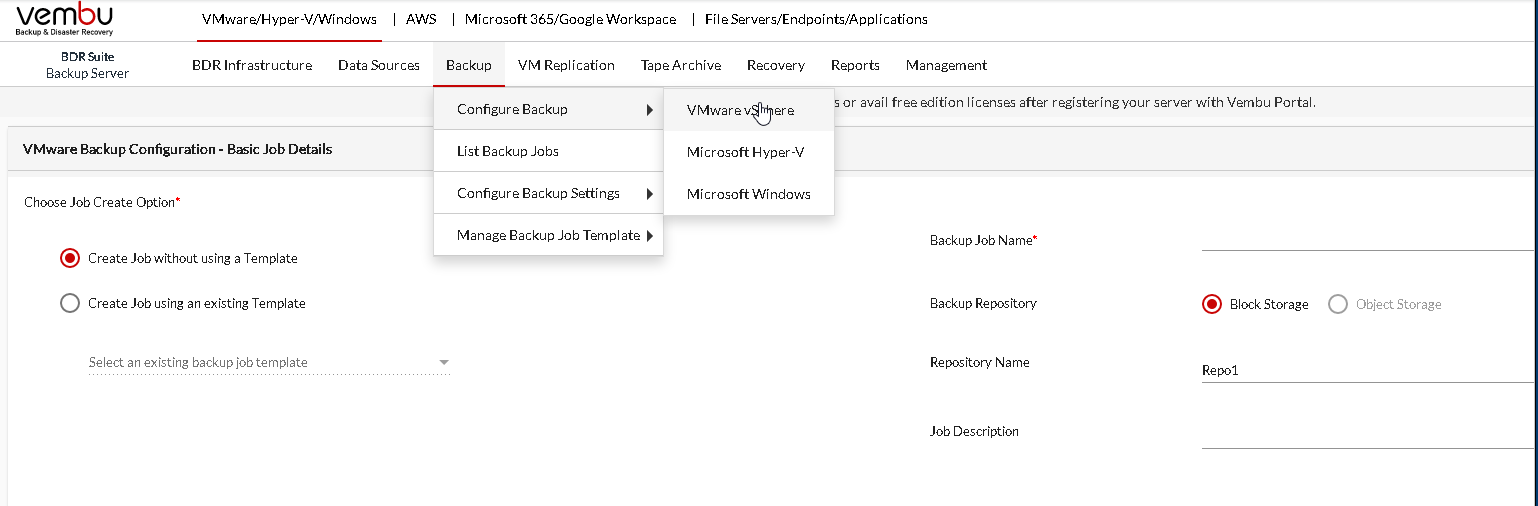Expand Manage Backup Job Template arrow

click(650, 236)
